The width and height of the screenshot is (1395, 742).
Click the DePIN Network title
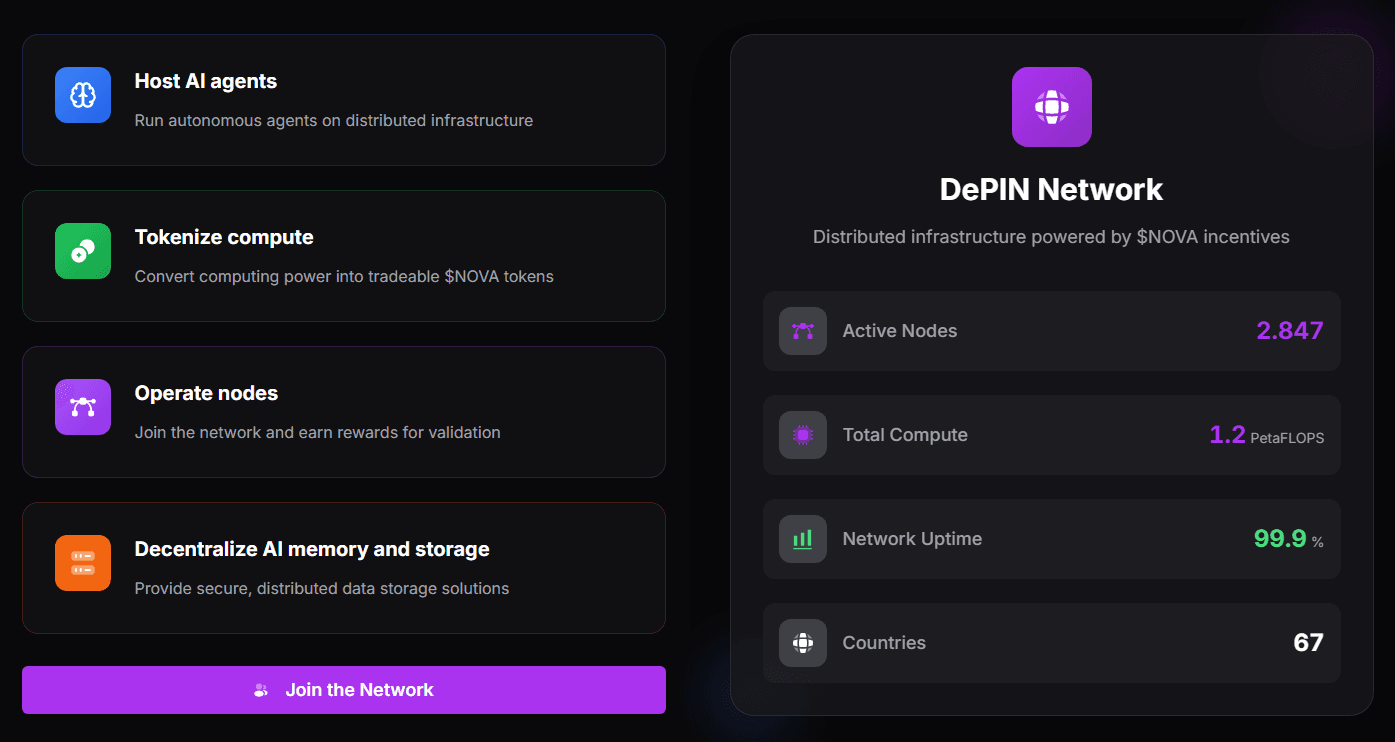pos(1052,189)
